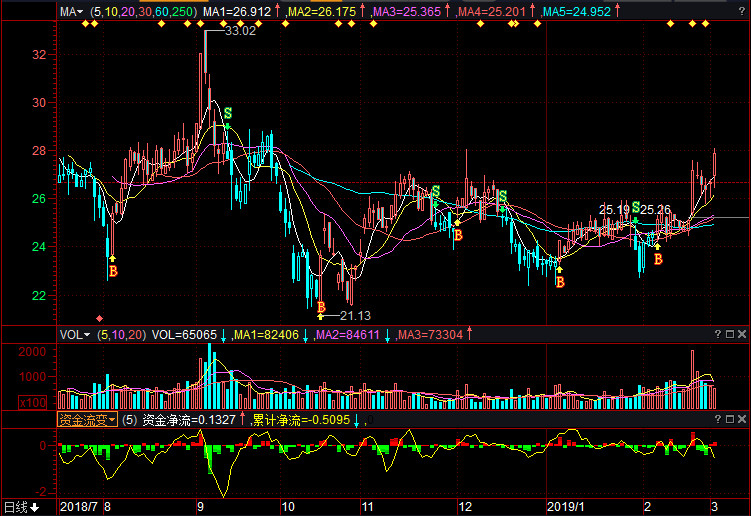Click the MA5=24.952 value
This screenshot has height=516, width=751.
coord(577,11)
